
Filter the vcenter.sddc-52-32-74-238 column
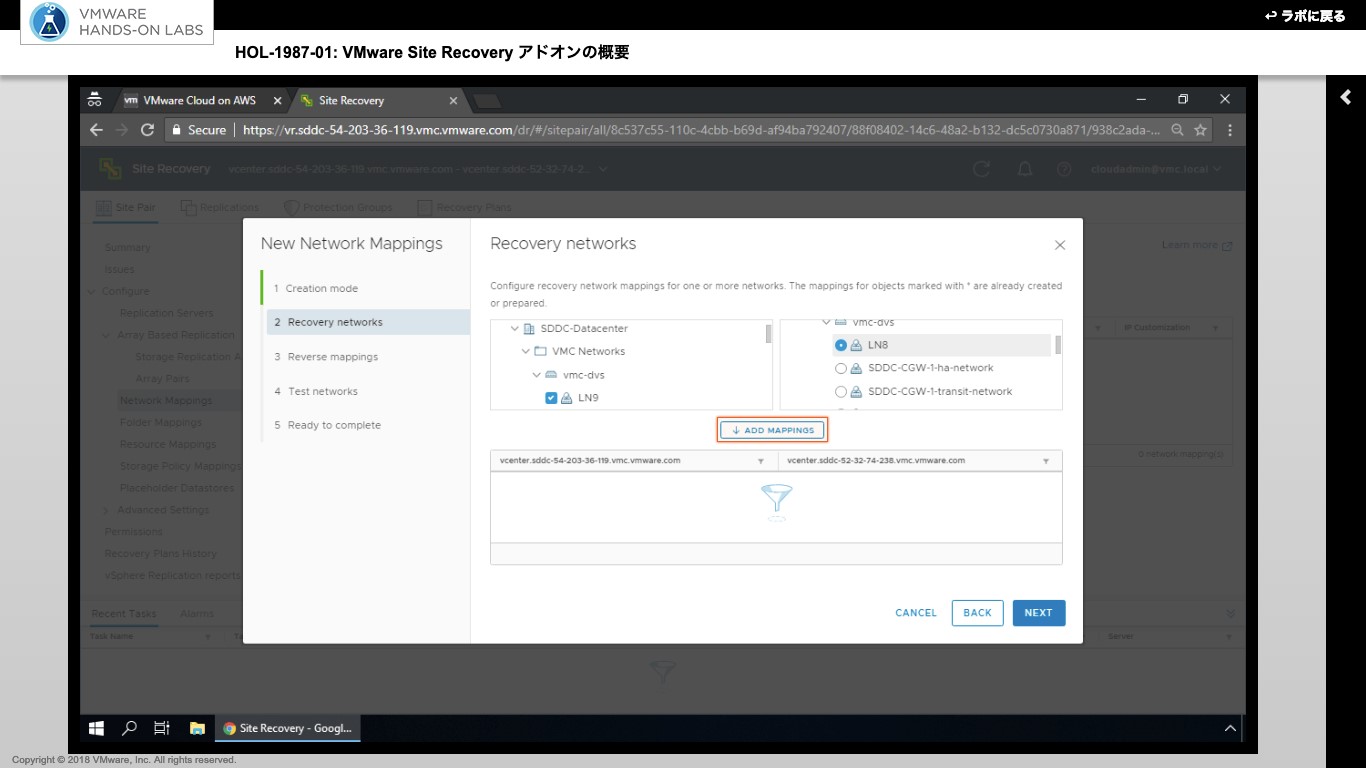[x=1046, y=461]
